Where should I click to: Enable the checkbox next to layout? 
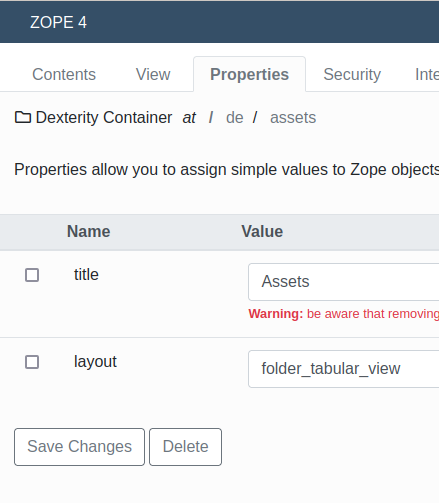[x=32, y=362]
